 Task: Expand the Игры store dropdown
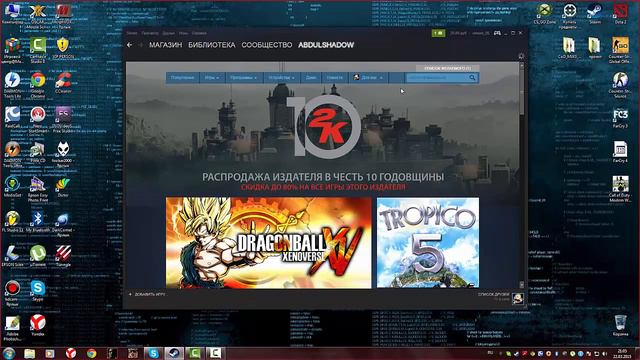click(x=212, y=78)
